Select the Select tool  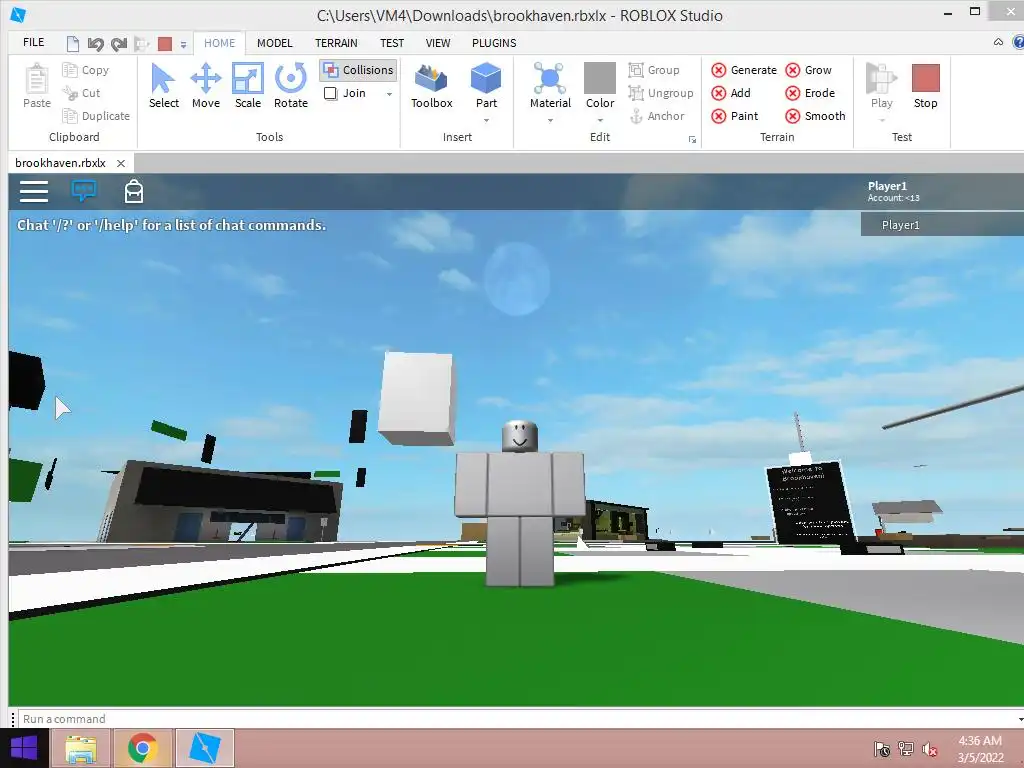point(163,86)
